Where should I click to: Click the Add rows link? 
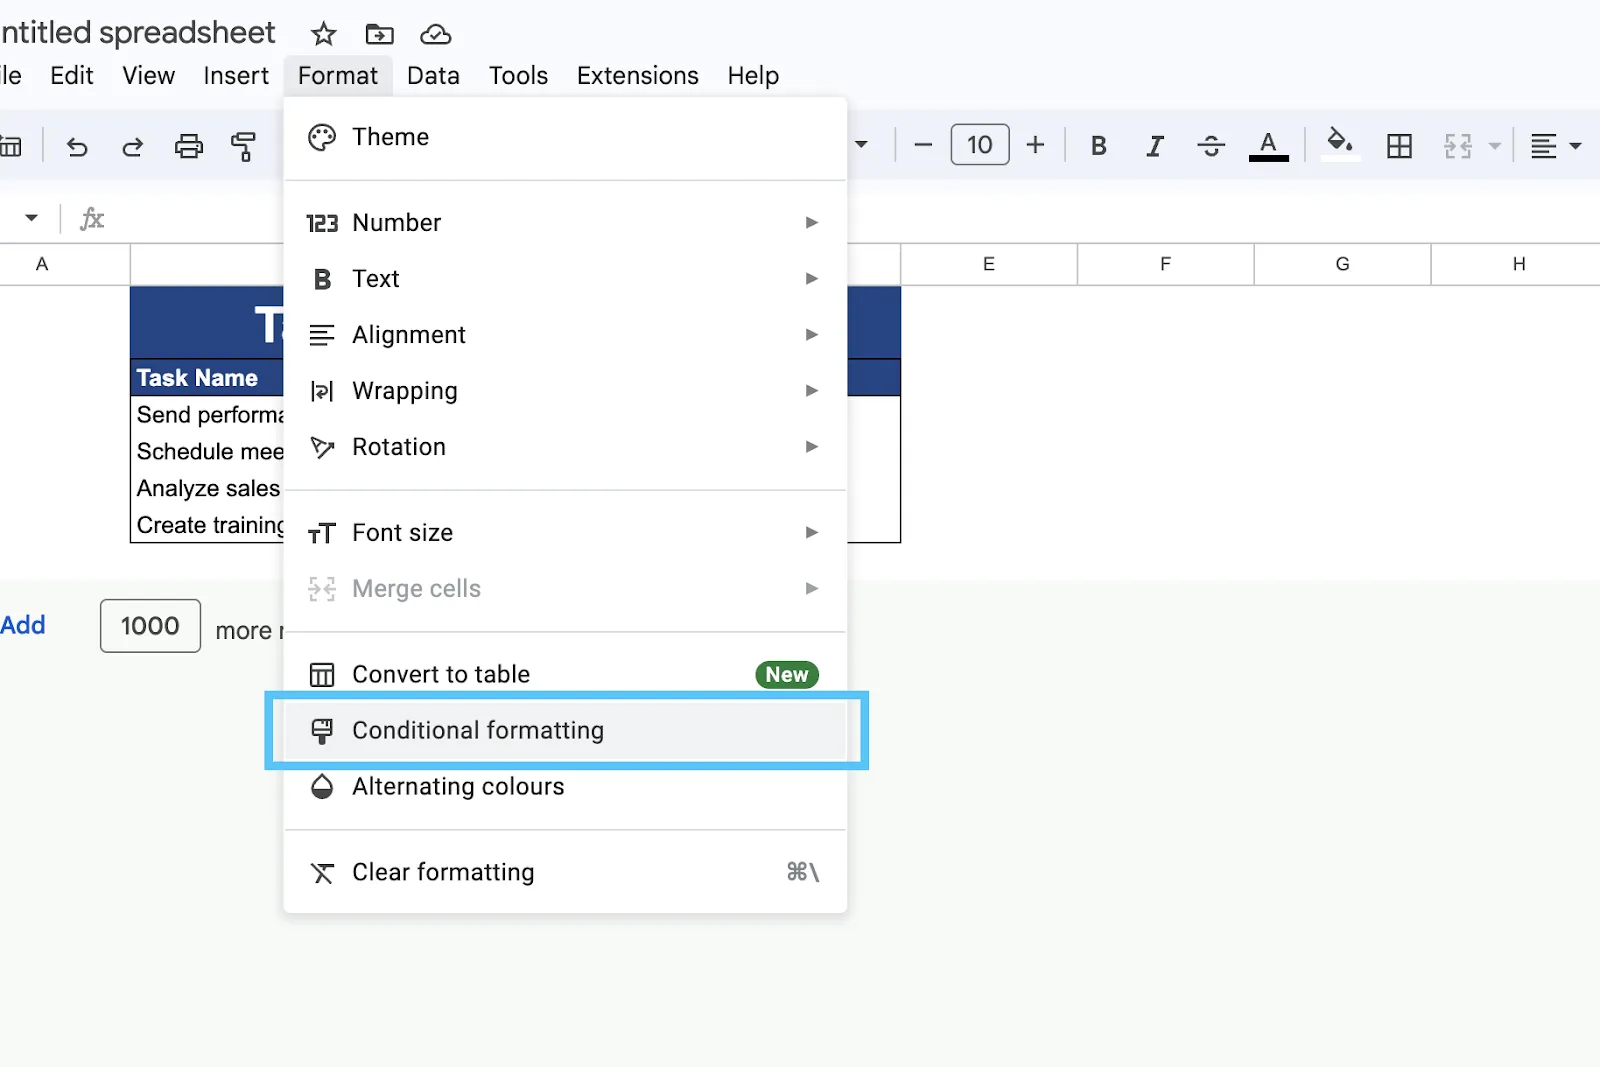coord(23,625)
